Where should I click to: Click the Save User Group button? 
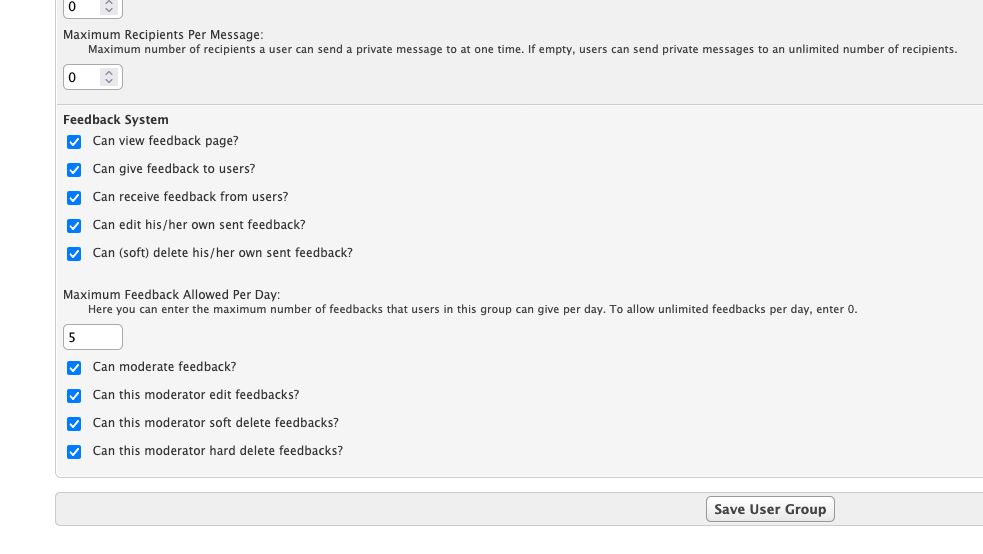pyautogui.click(x=770, y=509)
